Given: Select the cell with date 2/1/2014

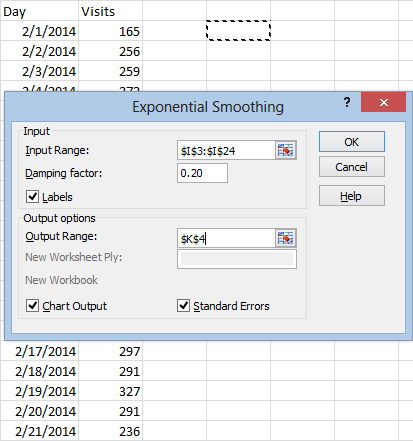Looking at the screenshot, I should click(x=40, y=31).
